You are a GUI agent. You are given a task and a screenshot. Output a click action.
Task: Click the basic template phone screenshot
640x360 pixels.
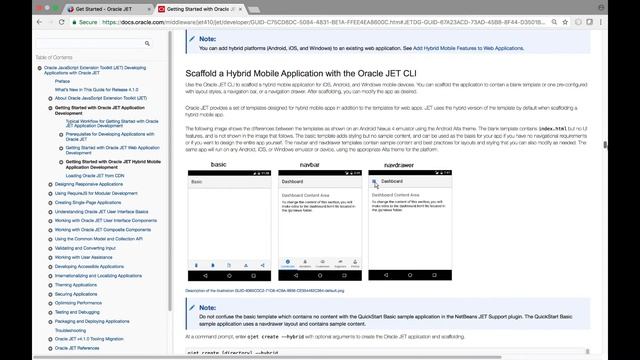[229, 226]
